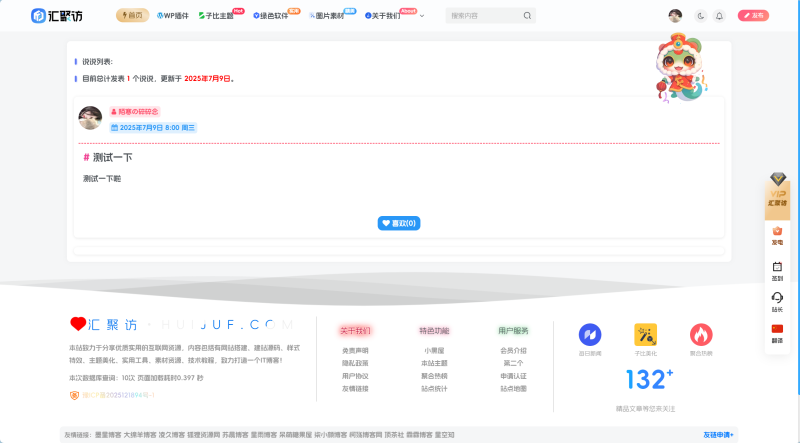Expand the 图片素材 nav menu

tap(327, 16)
